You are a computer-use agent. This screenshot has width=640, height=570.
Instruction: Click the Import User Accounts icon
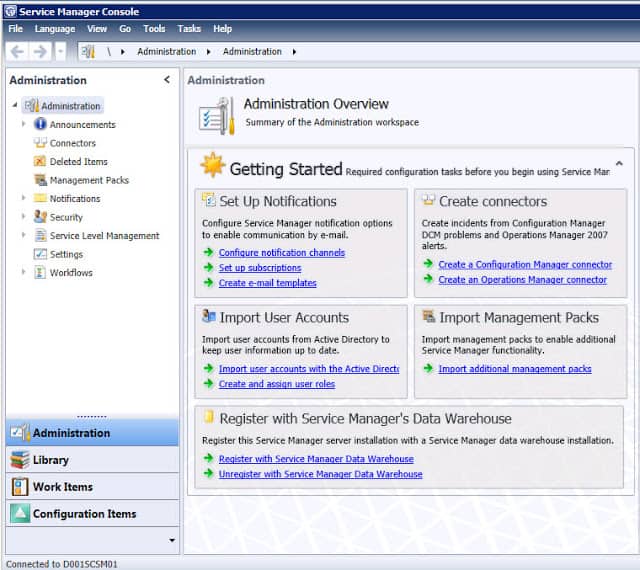[209, 316]
